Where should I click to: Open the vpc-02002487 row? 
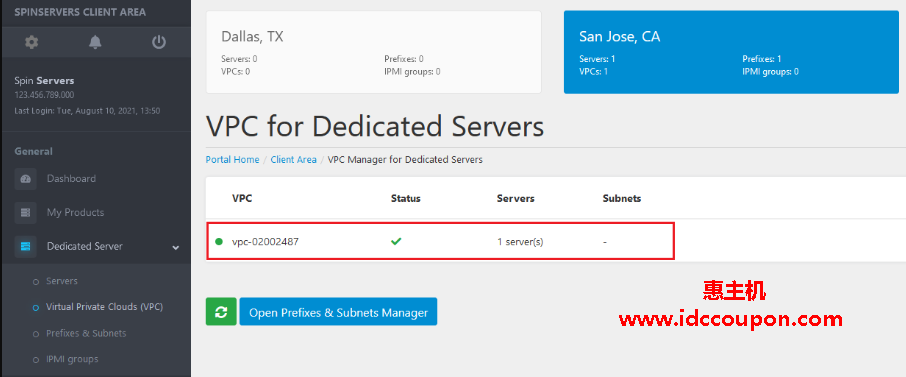(440, 241)
